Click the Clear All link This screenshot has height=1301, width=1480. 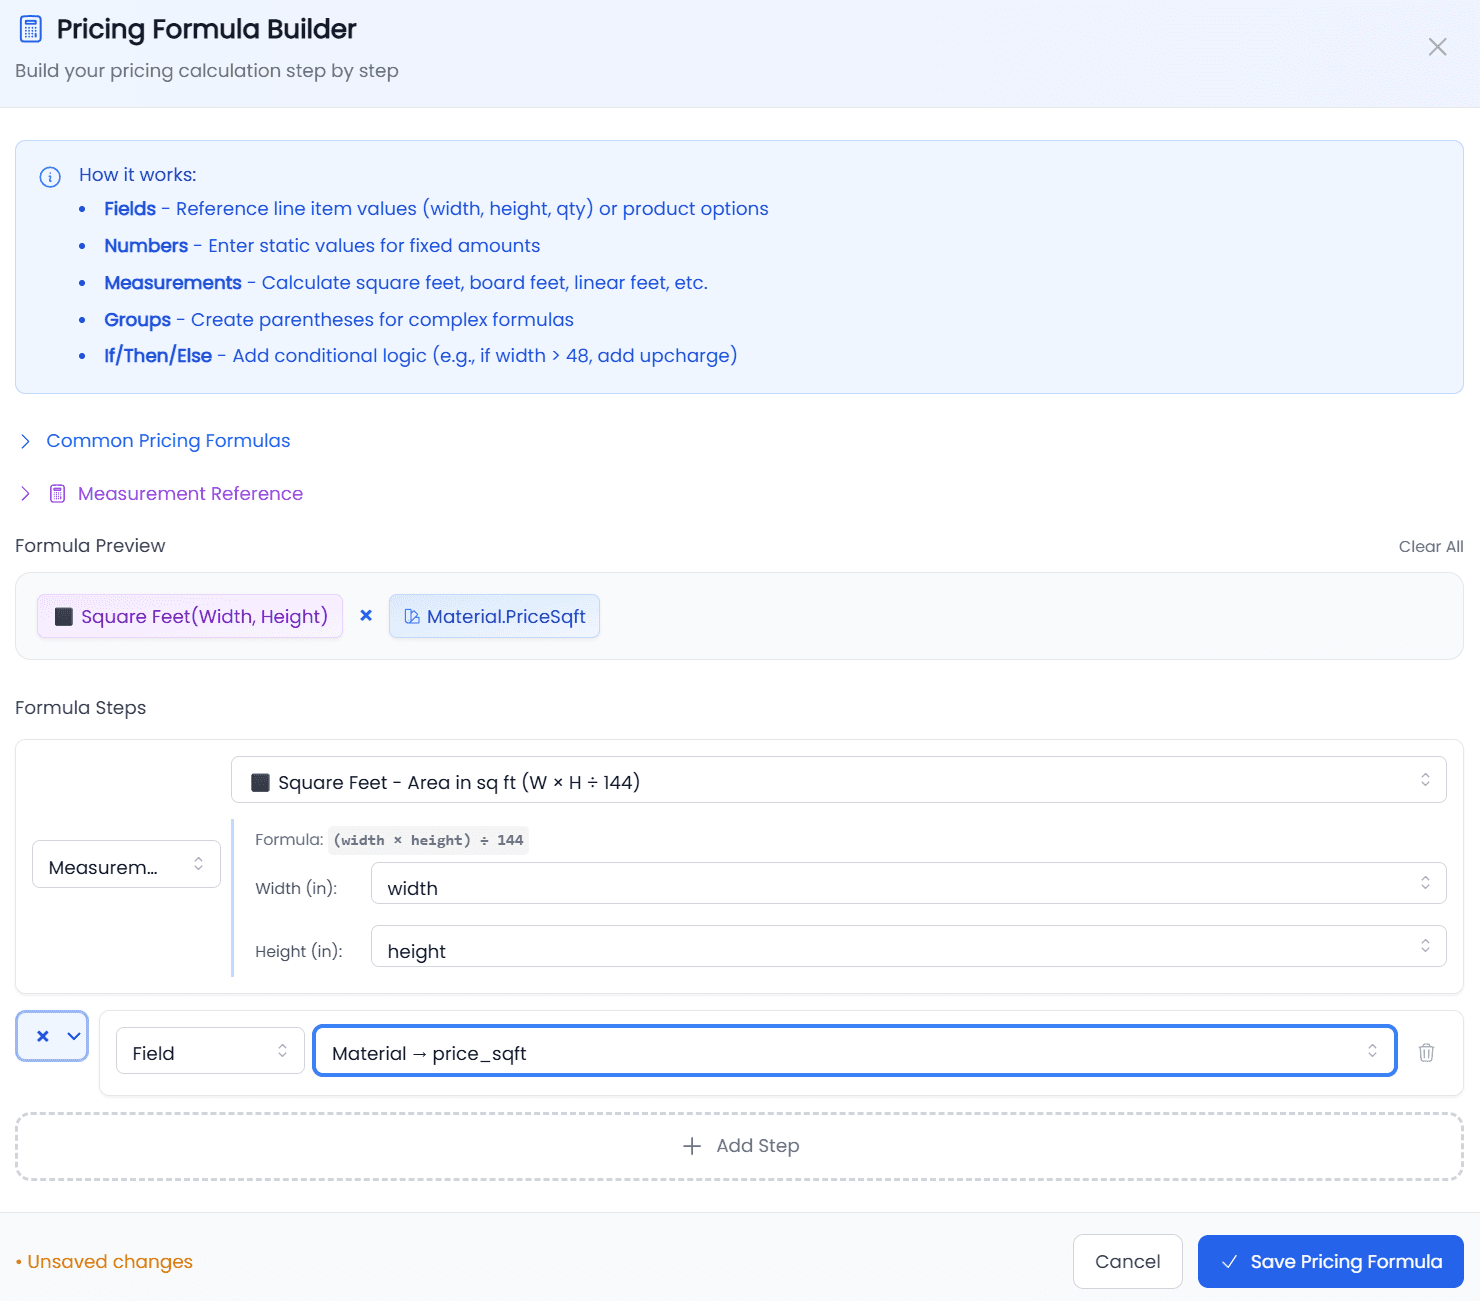pyautogui.click(x=1431, y=546)
